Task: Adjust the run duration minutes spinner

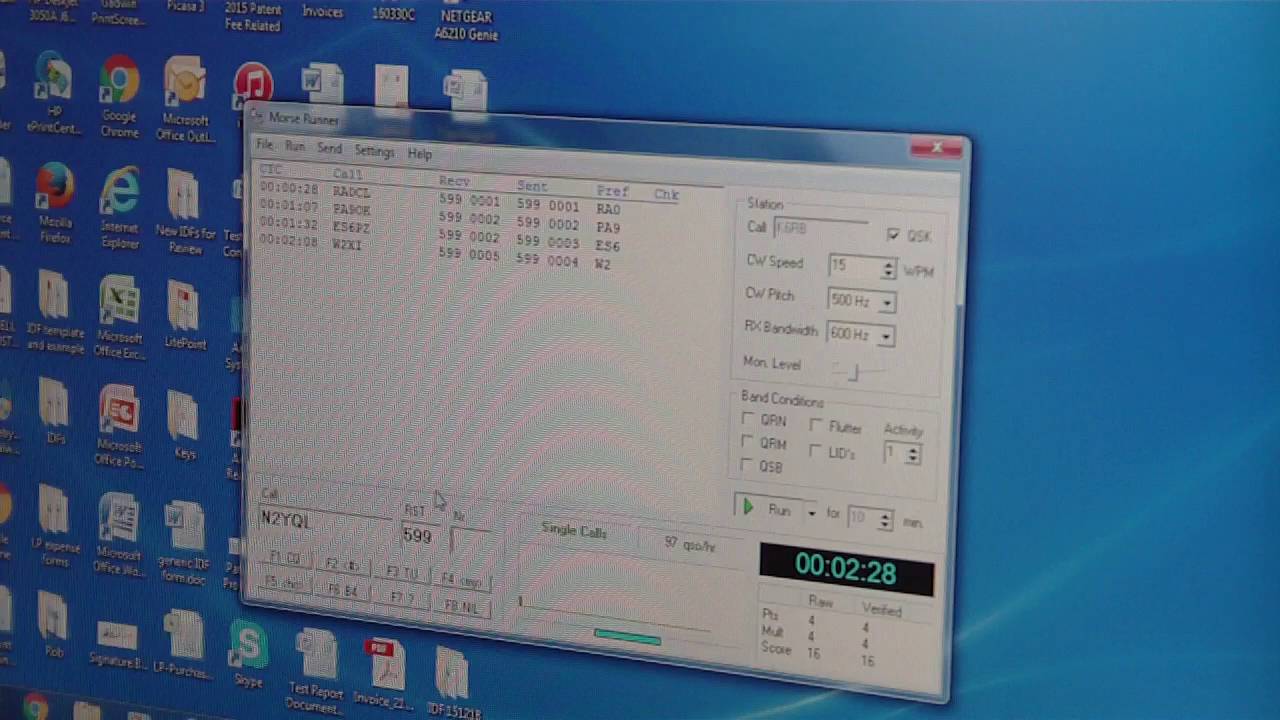Action: click(884, 520)
